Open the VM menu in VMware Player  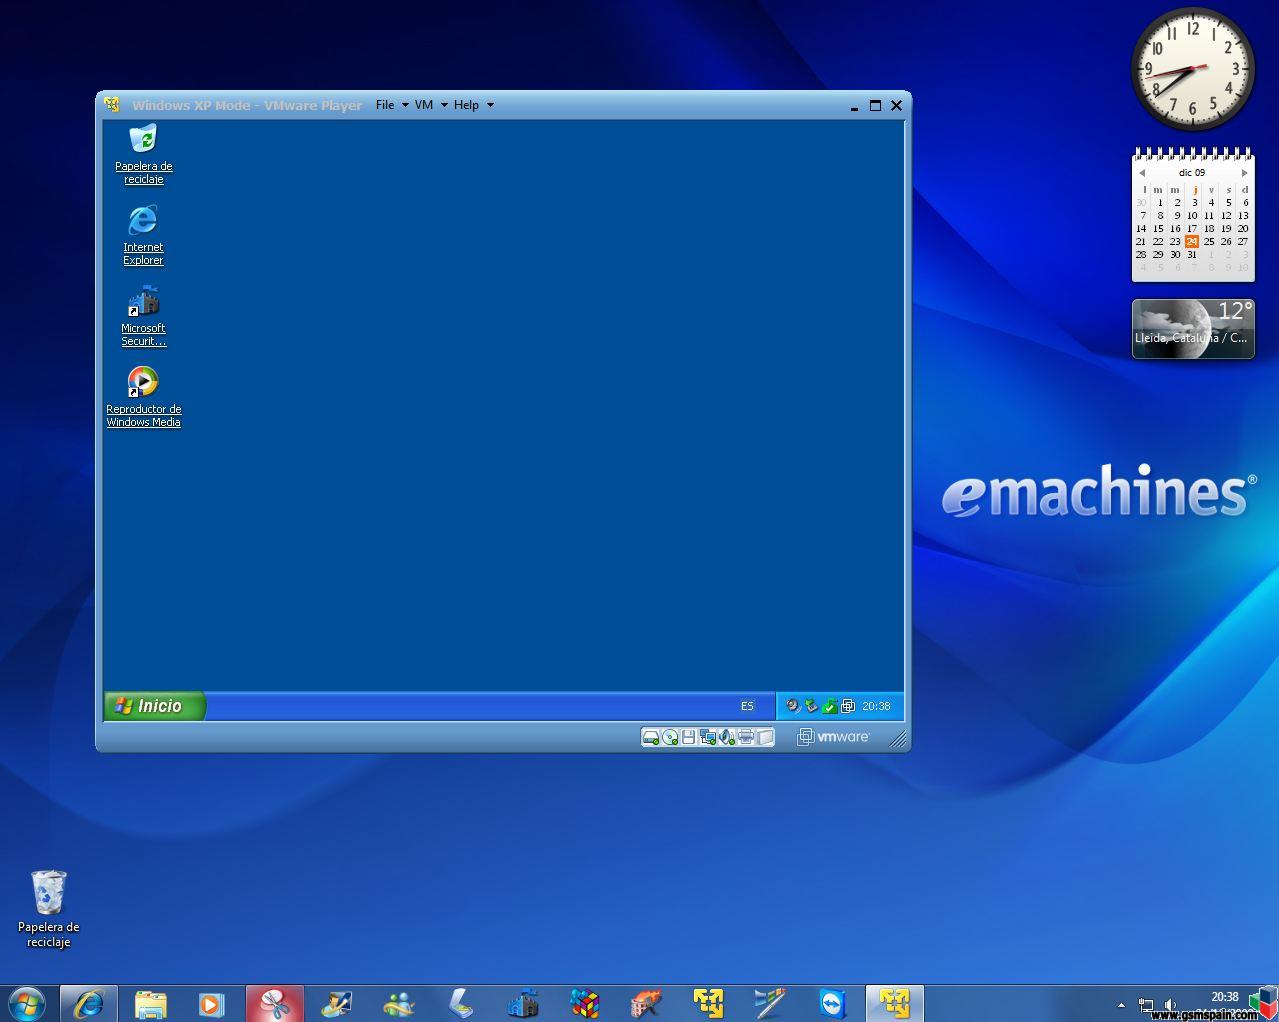click(x=430, y=105)
